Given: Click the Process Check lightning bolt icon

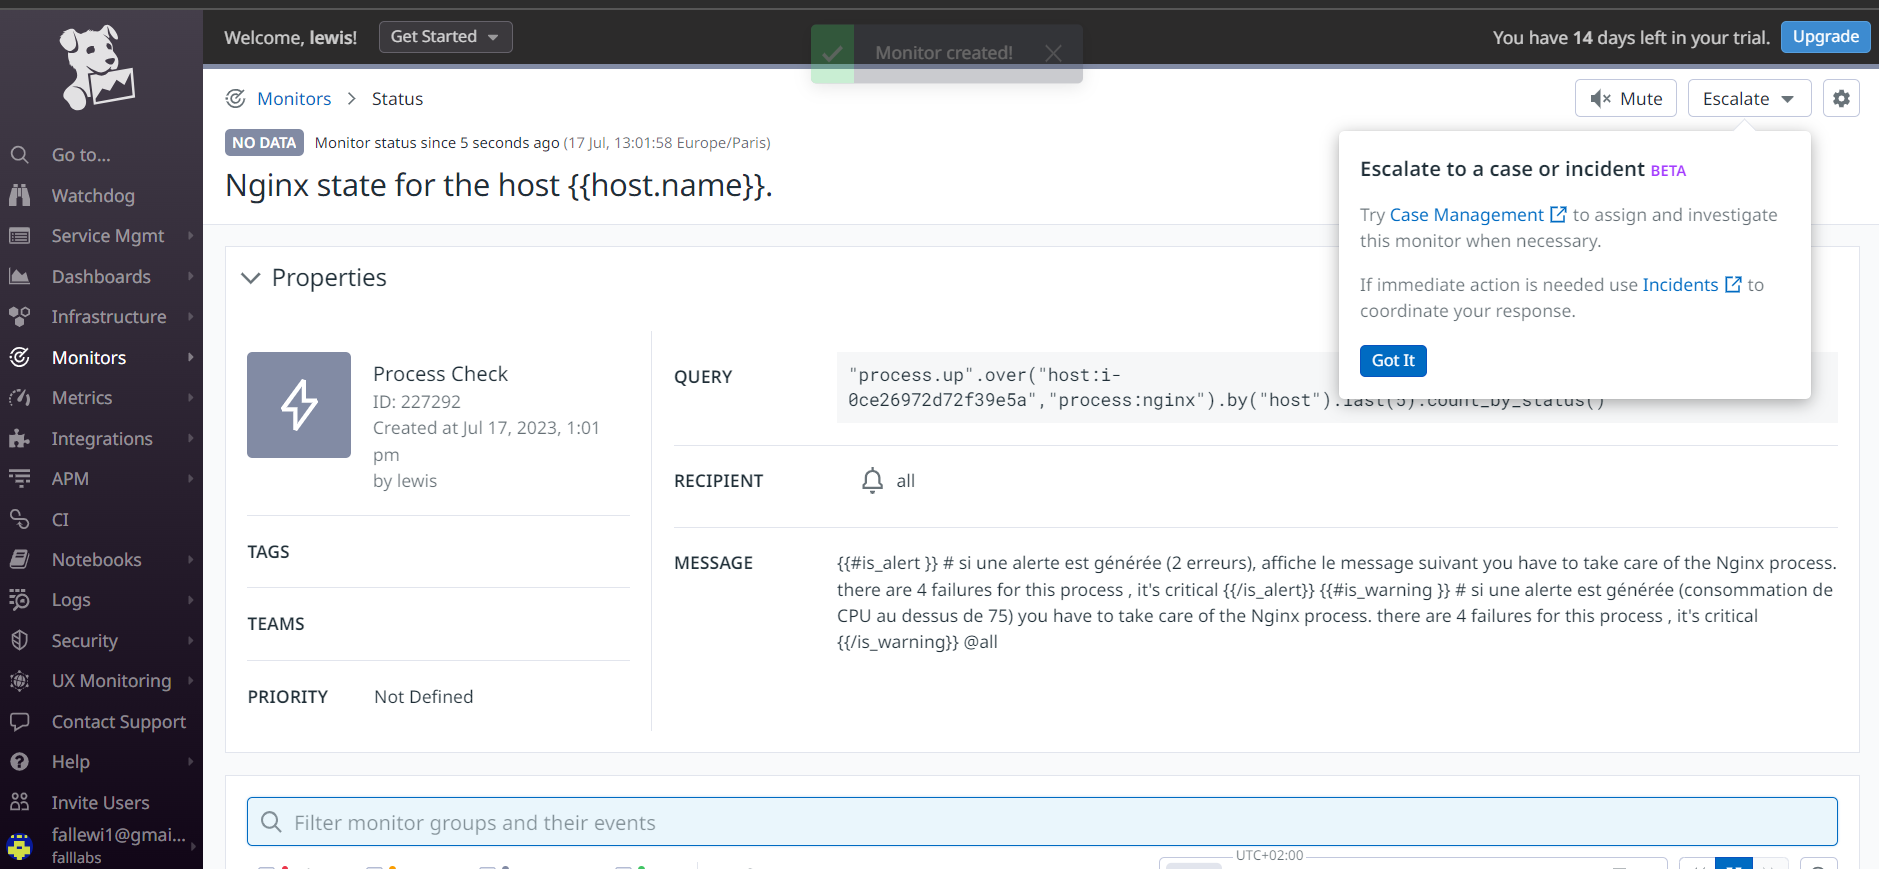Looking at the screenshot, I should click(x=299, y=405).
